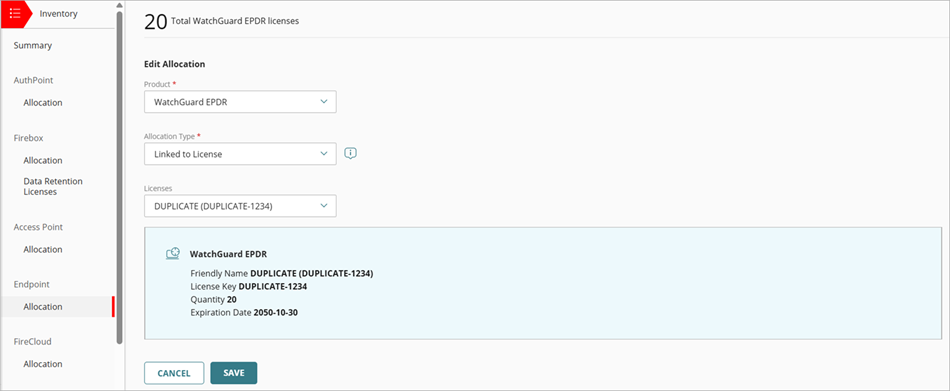Open Data Retention Licenses

coord(53,187)
